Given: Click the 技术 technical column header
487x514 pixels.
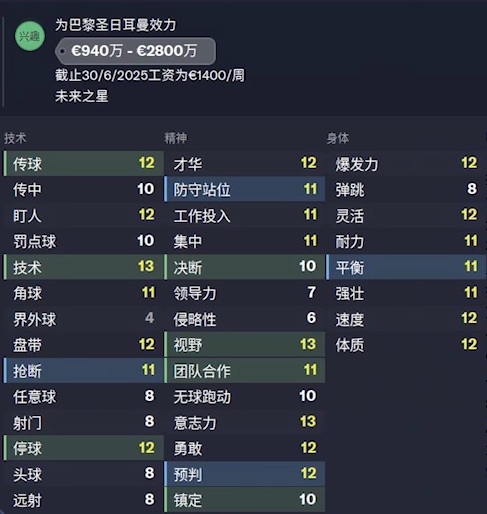Looking at the screenshot, I should tap(15, 138).
